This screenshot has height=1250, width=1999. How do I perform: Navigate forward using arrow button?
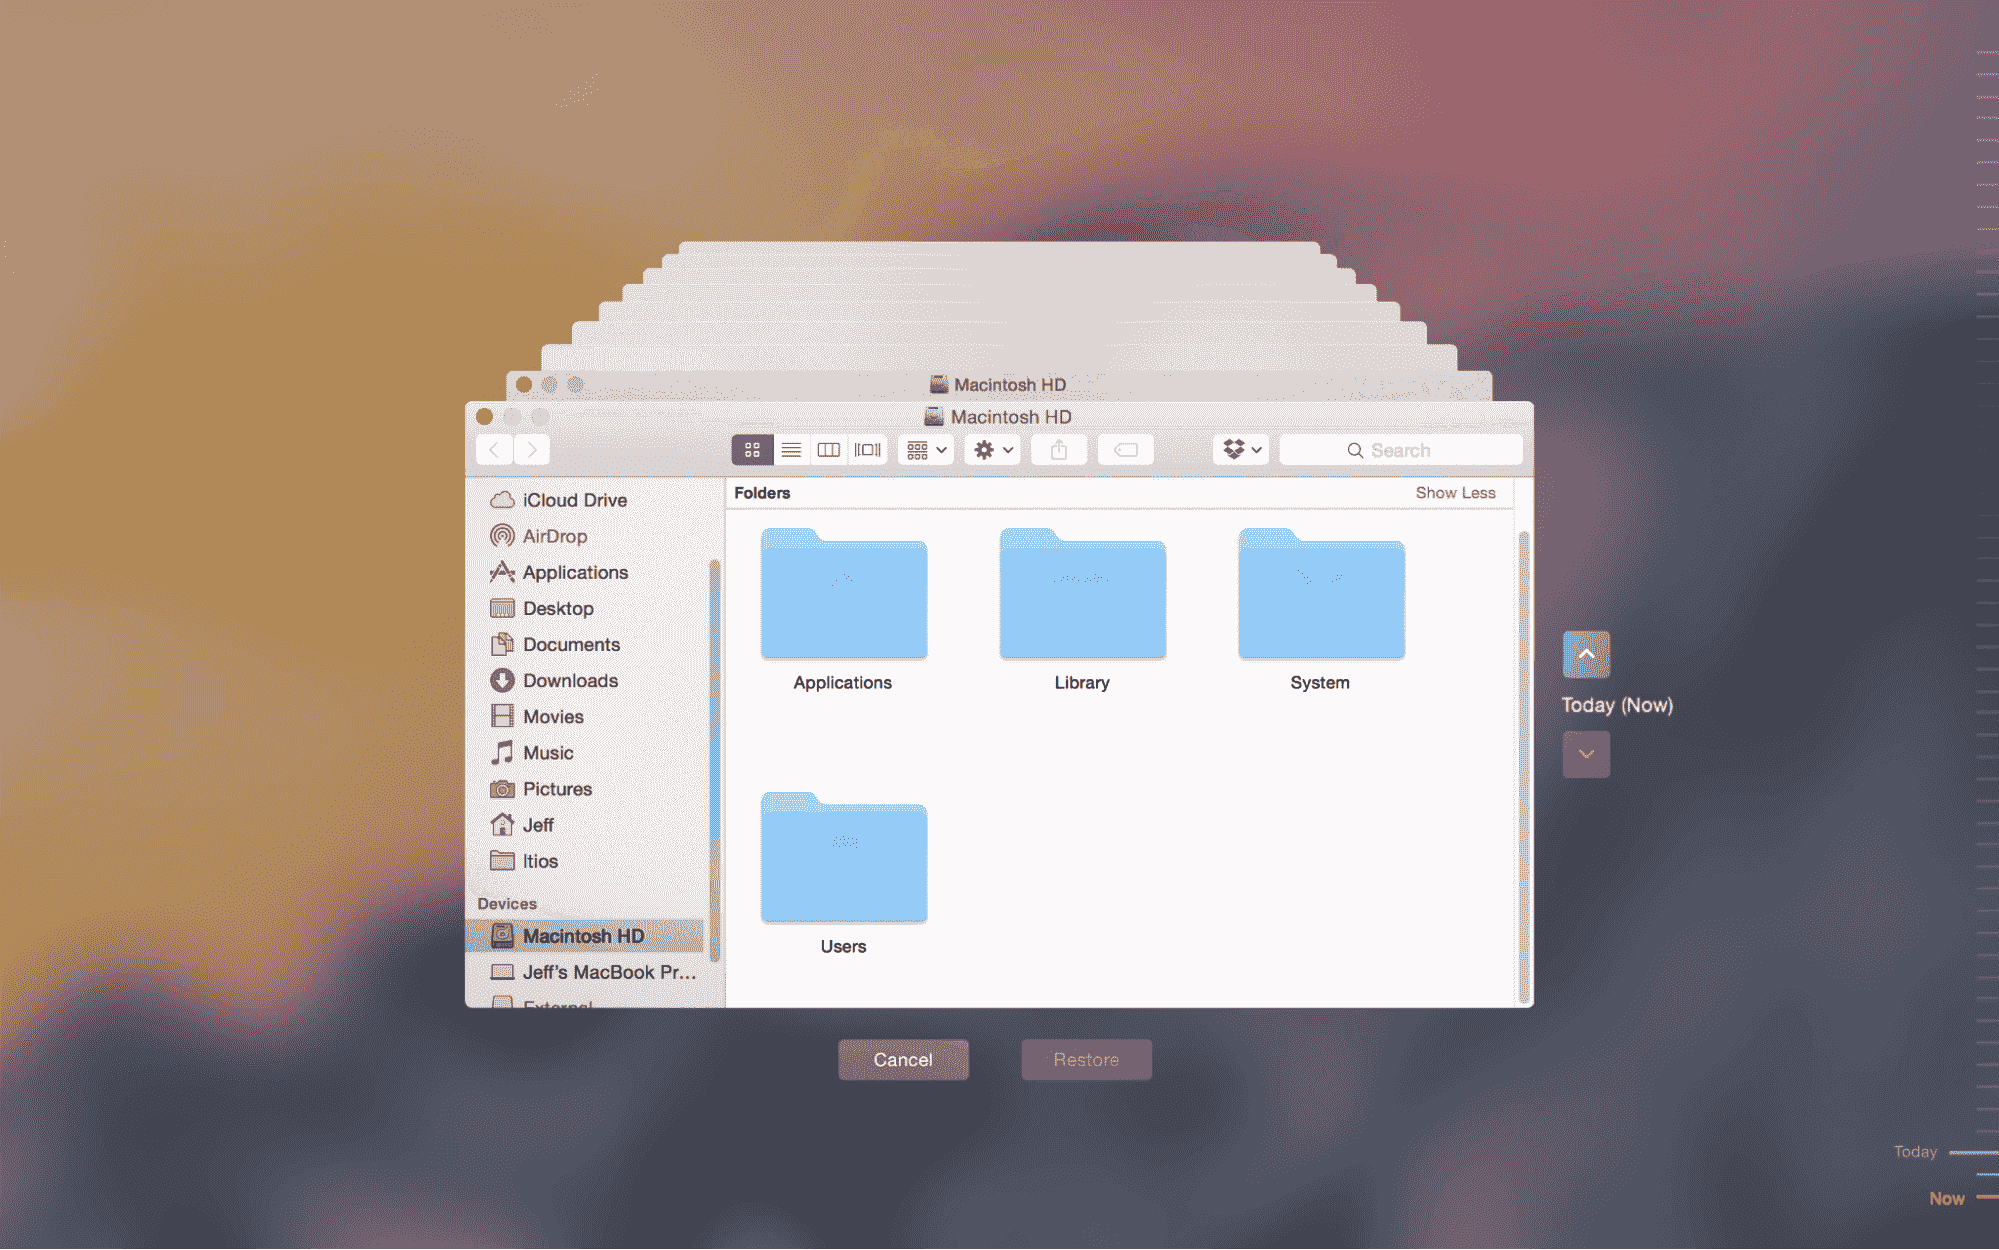533,446
